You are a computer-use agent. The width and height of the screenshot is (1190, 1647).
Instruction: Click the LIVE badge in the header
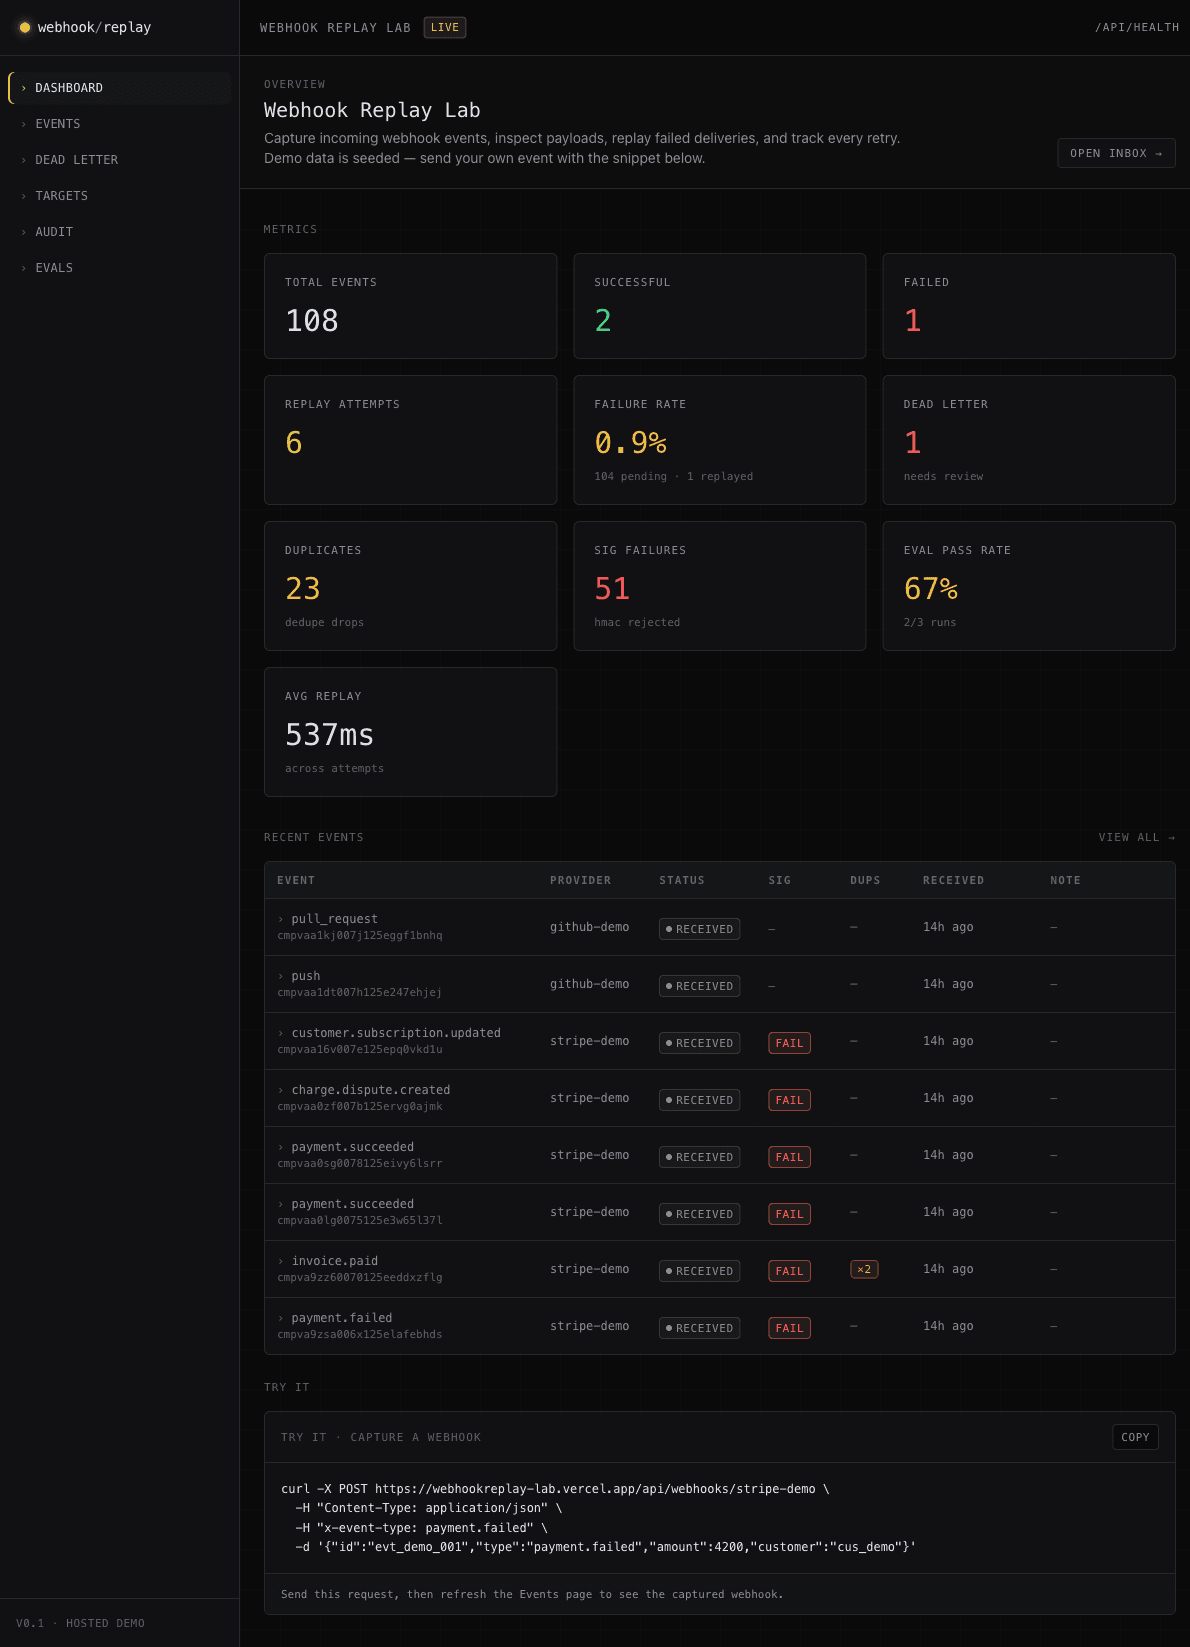pos(445,28)
